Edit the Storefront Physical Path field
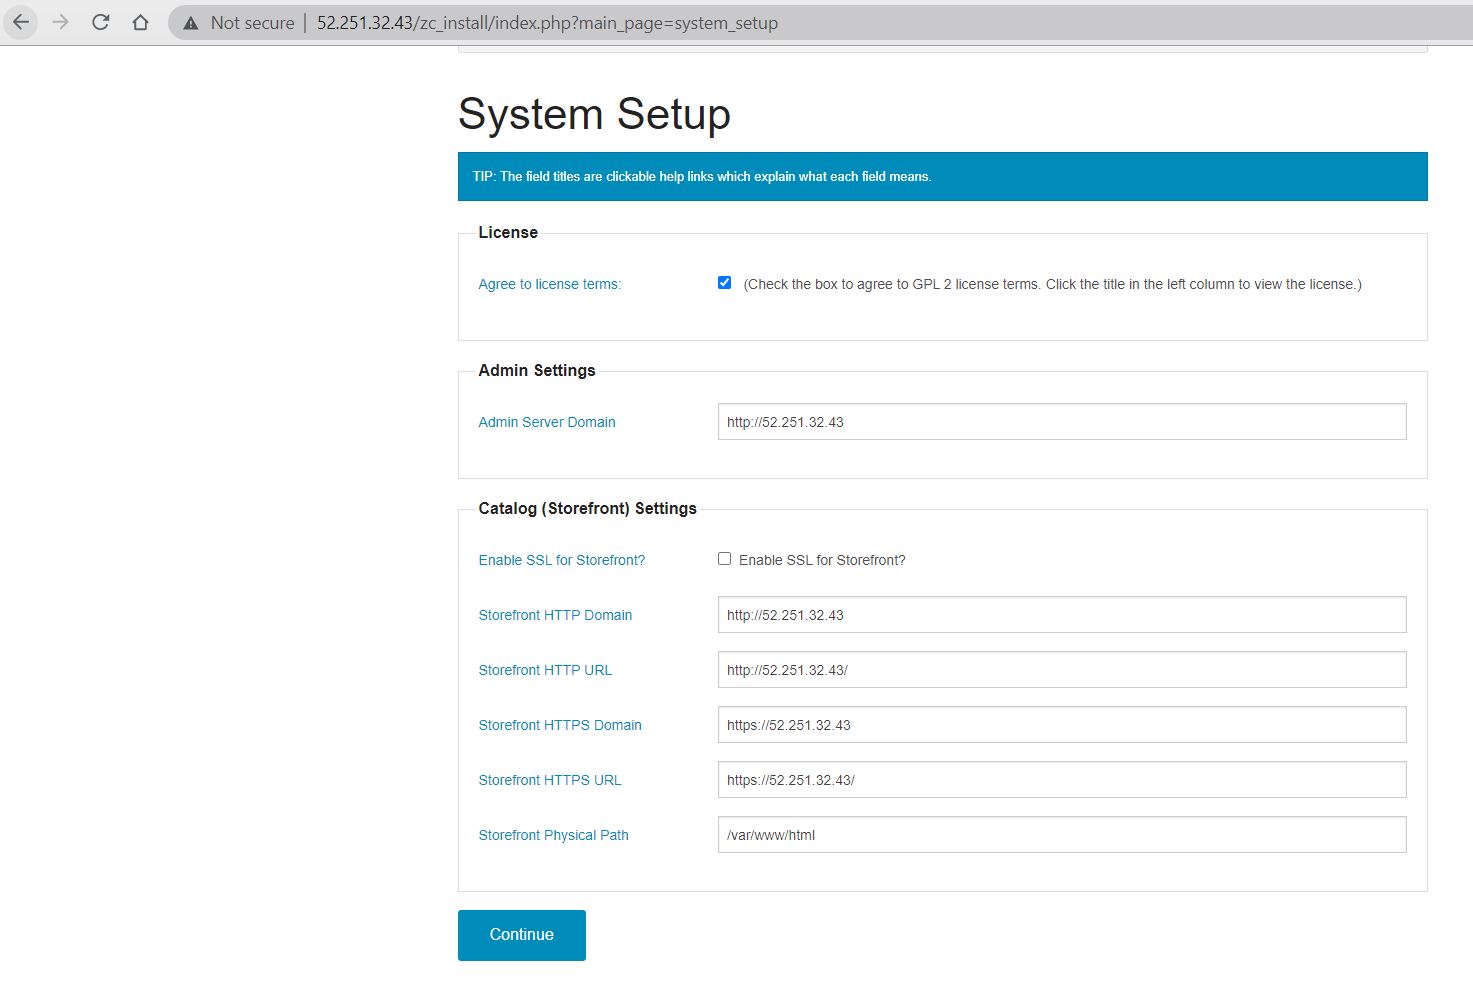This screenshot has height=985, width=1473. pos(1061,835)
